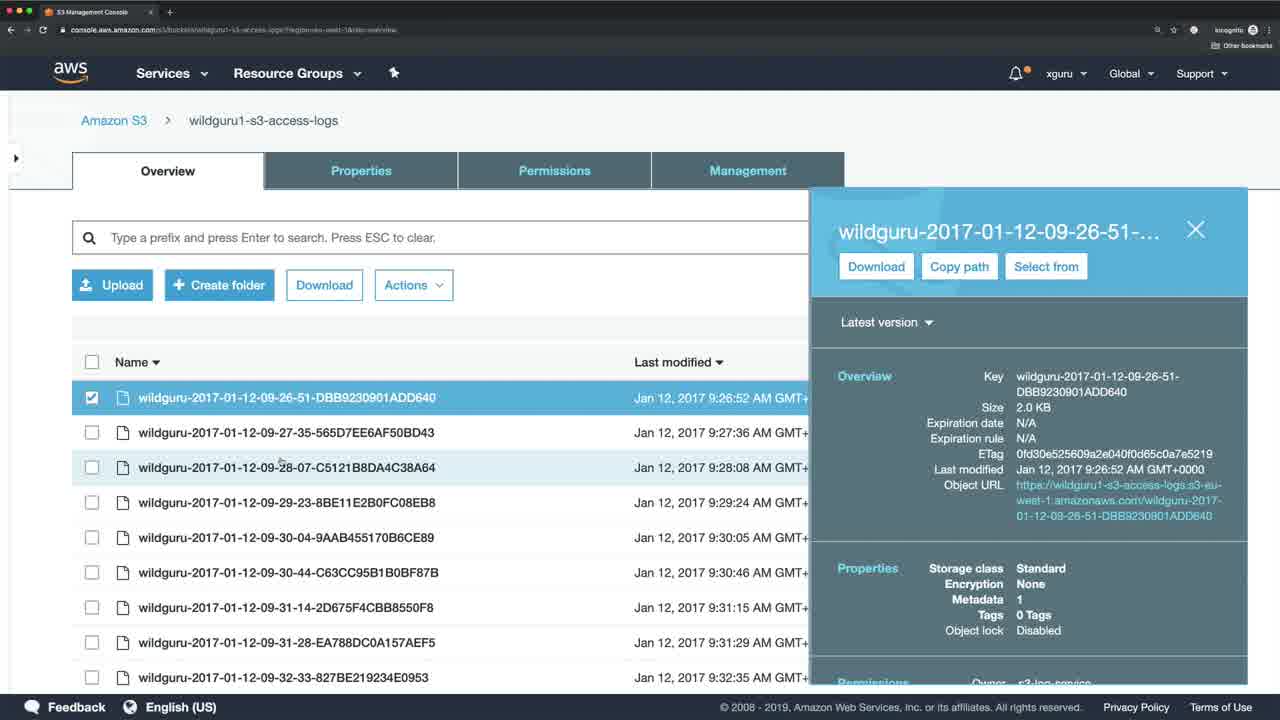Bookmark this page with the star icon
This screenshot has width=1280, height=720.
click(1174, 30)
